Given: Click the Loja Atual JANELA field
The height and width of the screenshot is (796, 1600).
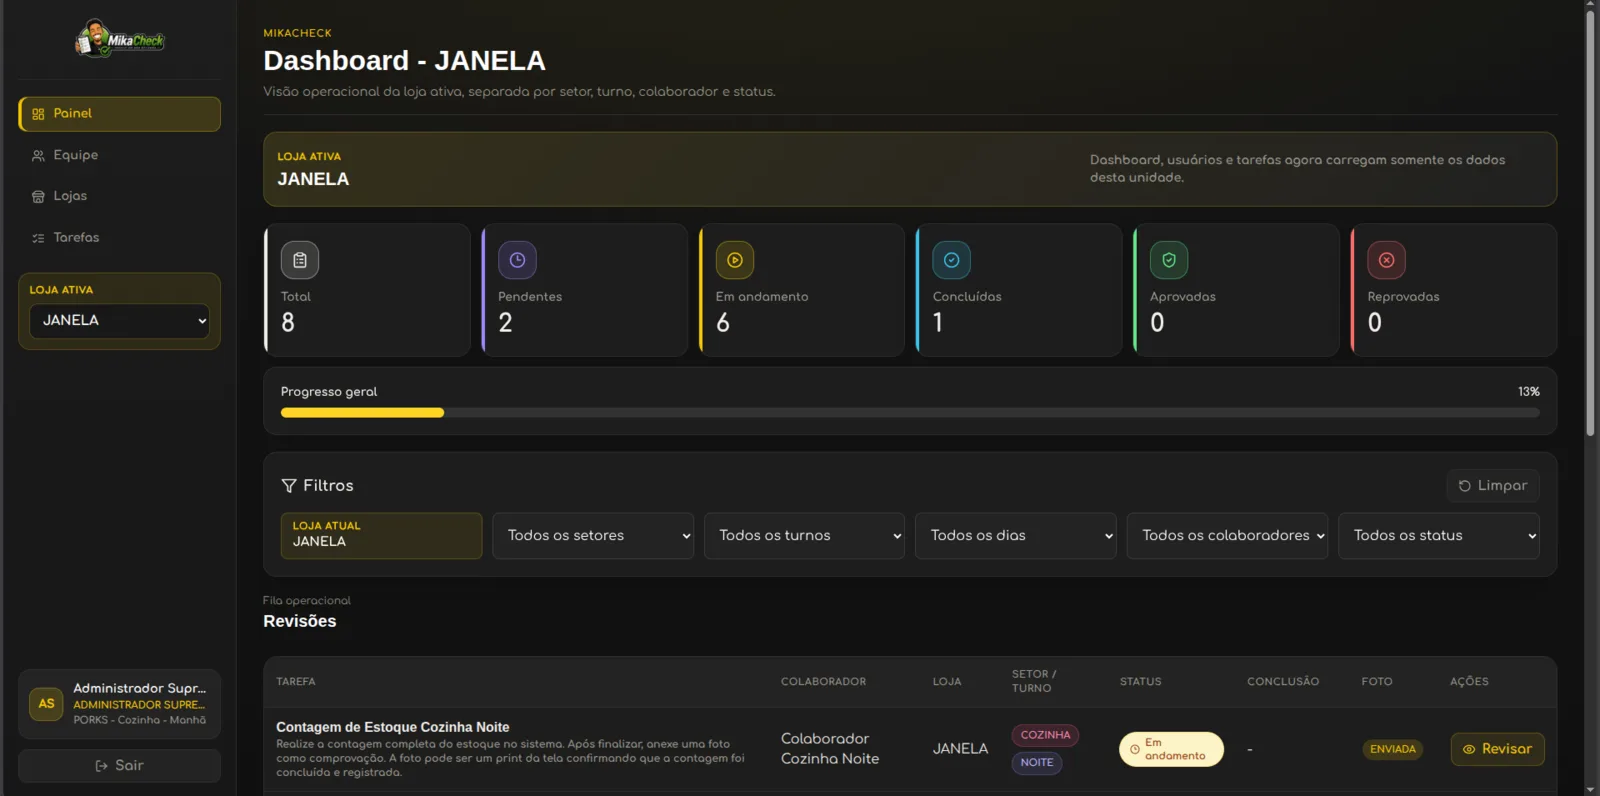Looking at the screenshot, I should coord(381,536).
